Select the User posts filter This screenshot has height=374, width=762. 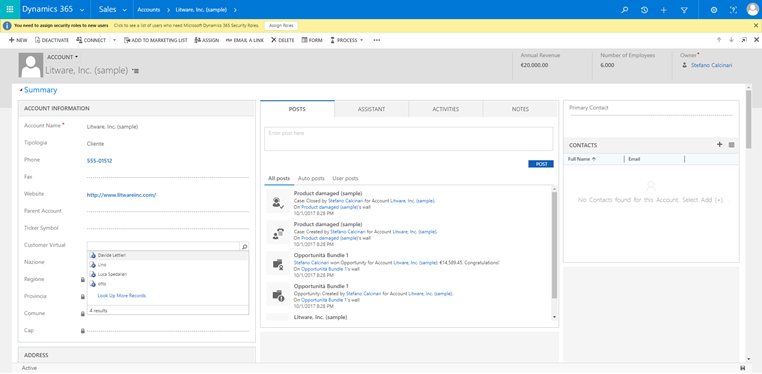coord(346,179)
